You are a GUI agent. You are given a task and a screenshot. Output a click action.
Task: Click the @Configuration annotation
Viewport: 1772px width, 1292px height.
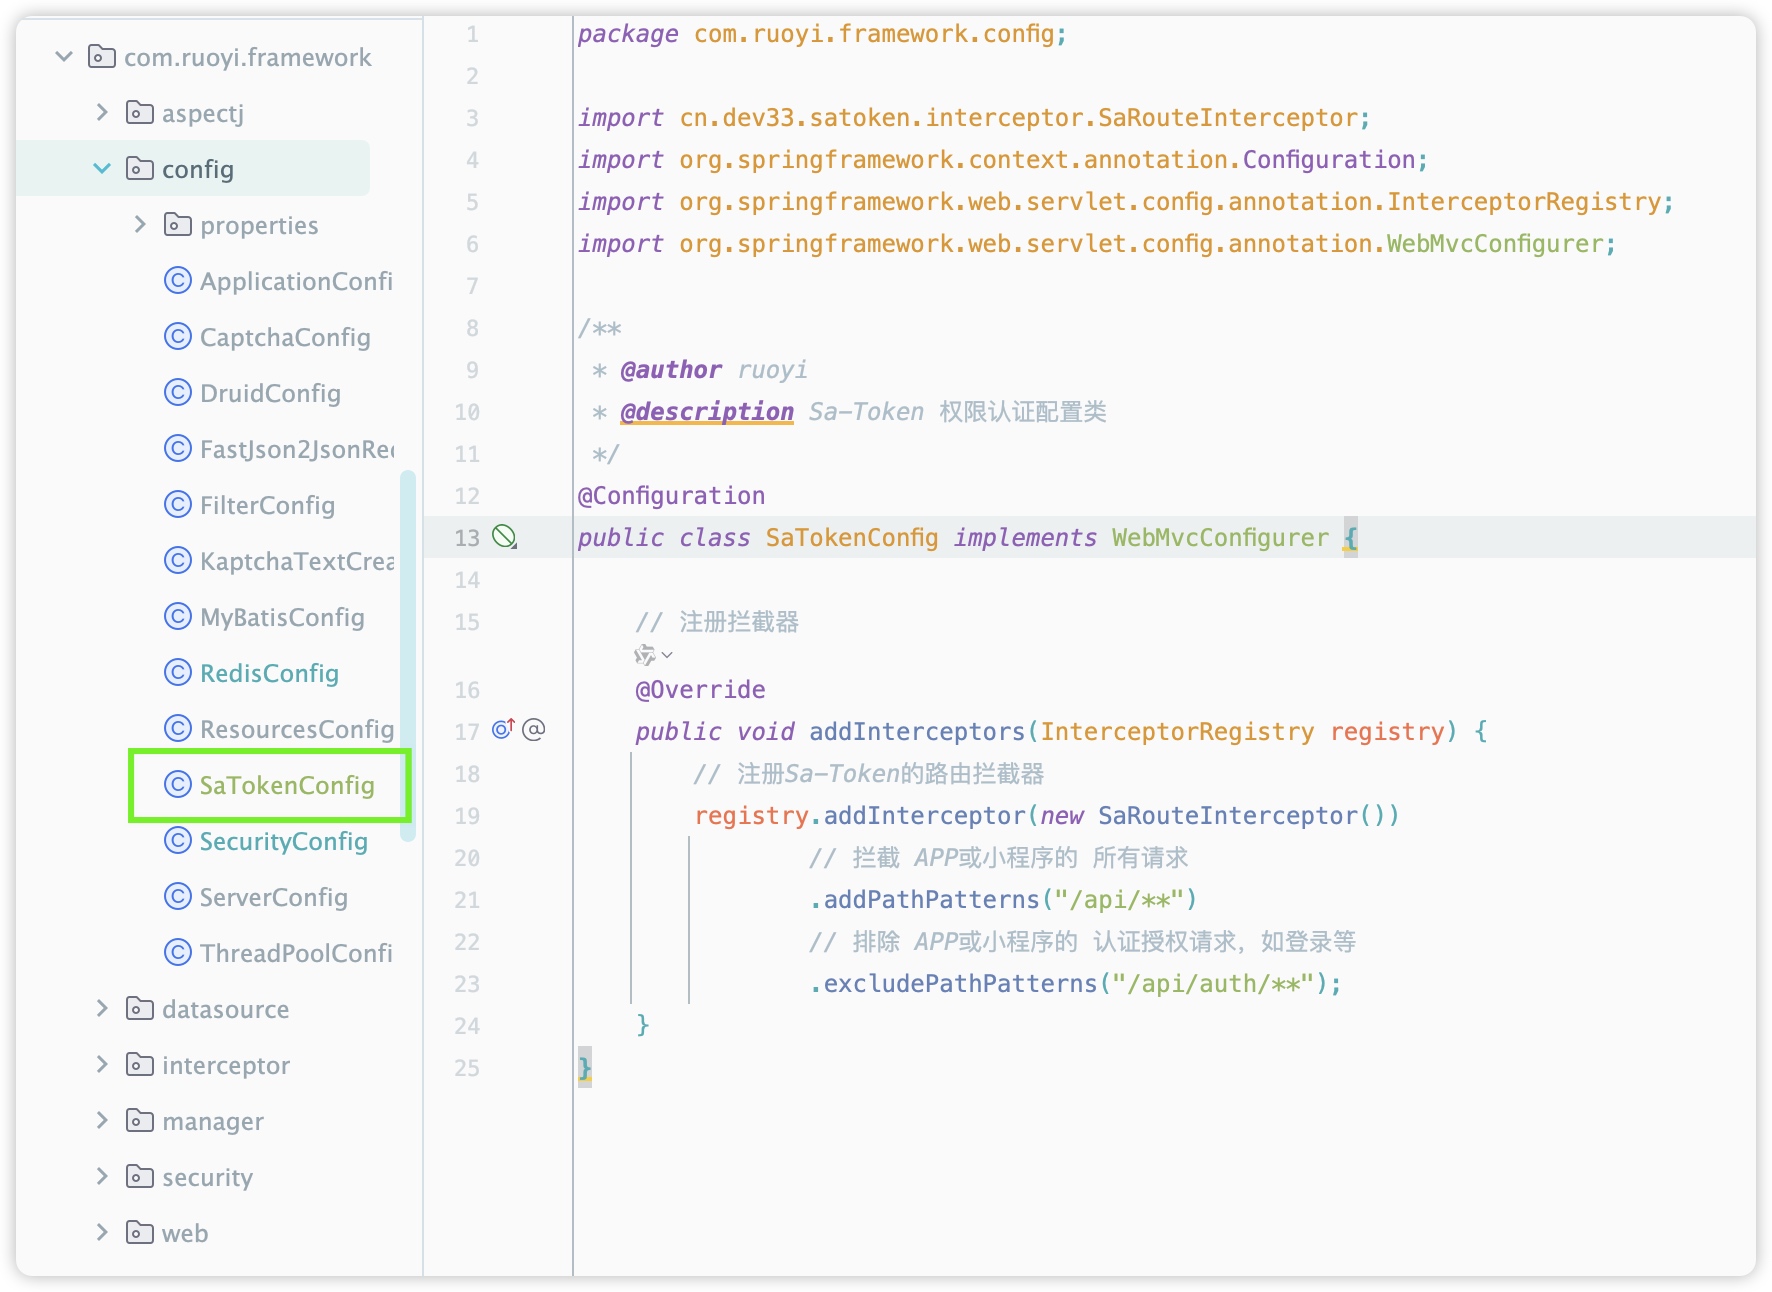pyautogui.click(x=671, y=496)
